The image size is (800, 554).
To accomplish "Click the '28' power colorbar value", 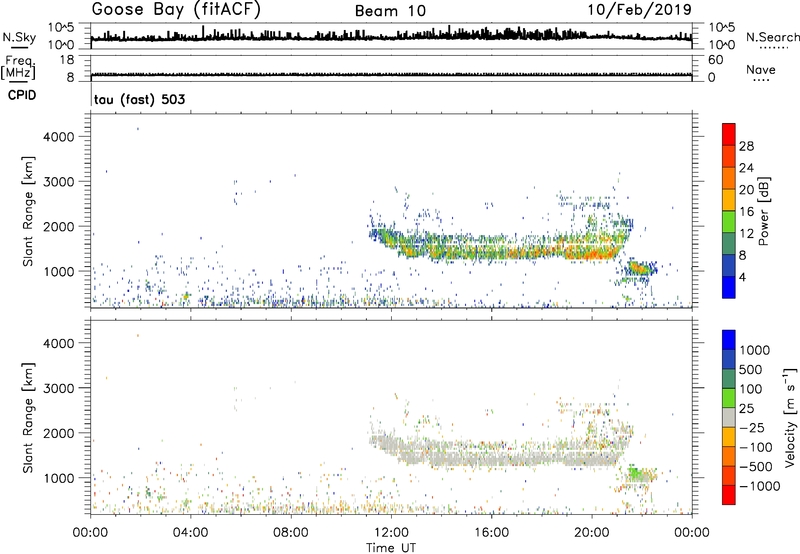I will coord(746,146).
